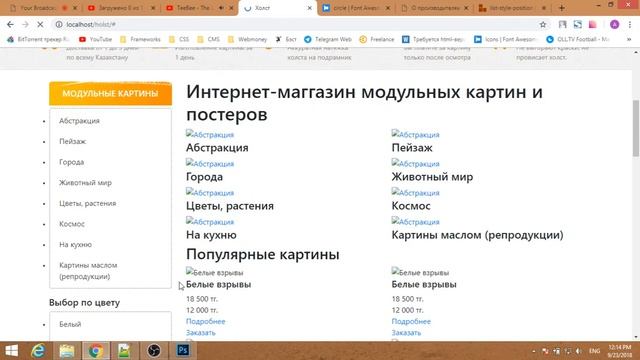Viewport: 640px width, 360px height.
Task: Open the Chrome three-dot menu
Action: click(630, 24)
